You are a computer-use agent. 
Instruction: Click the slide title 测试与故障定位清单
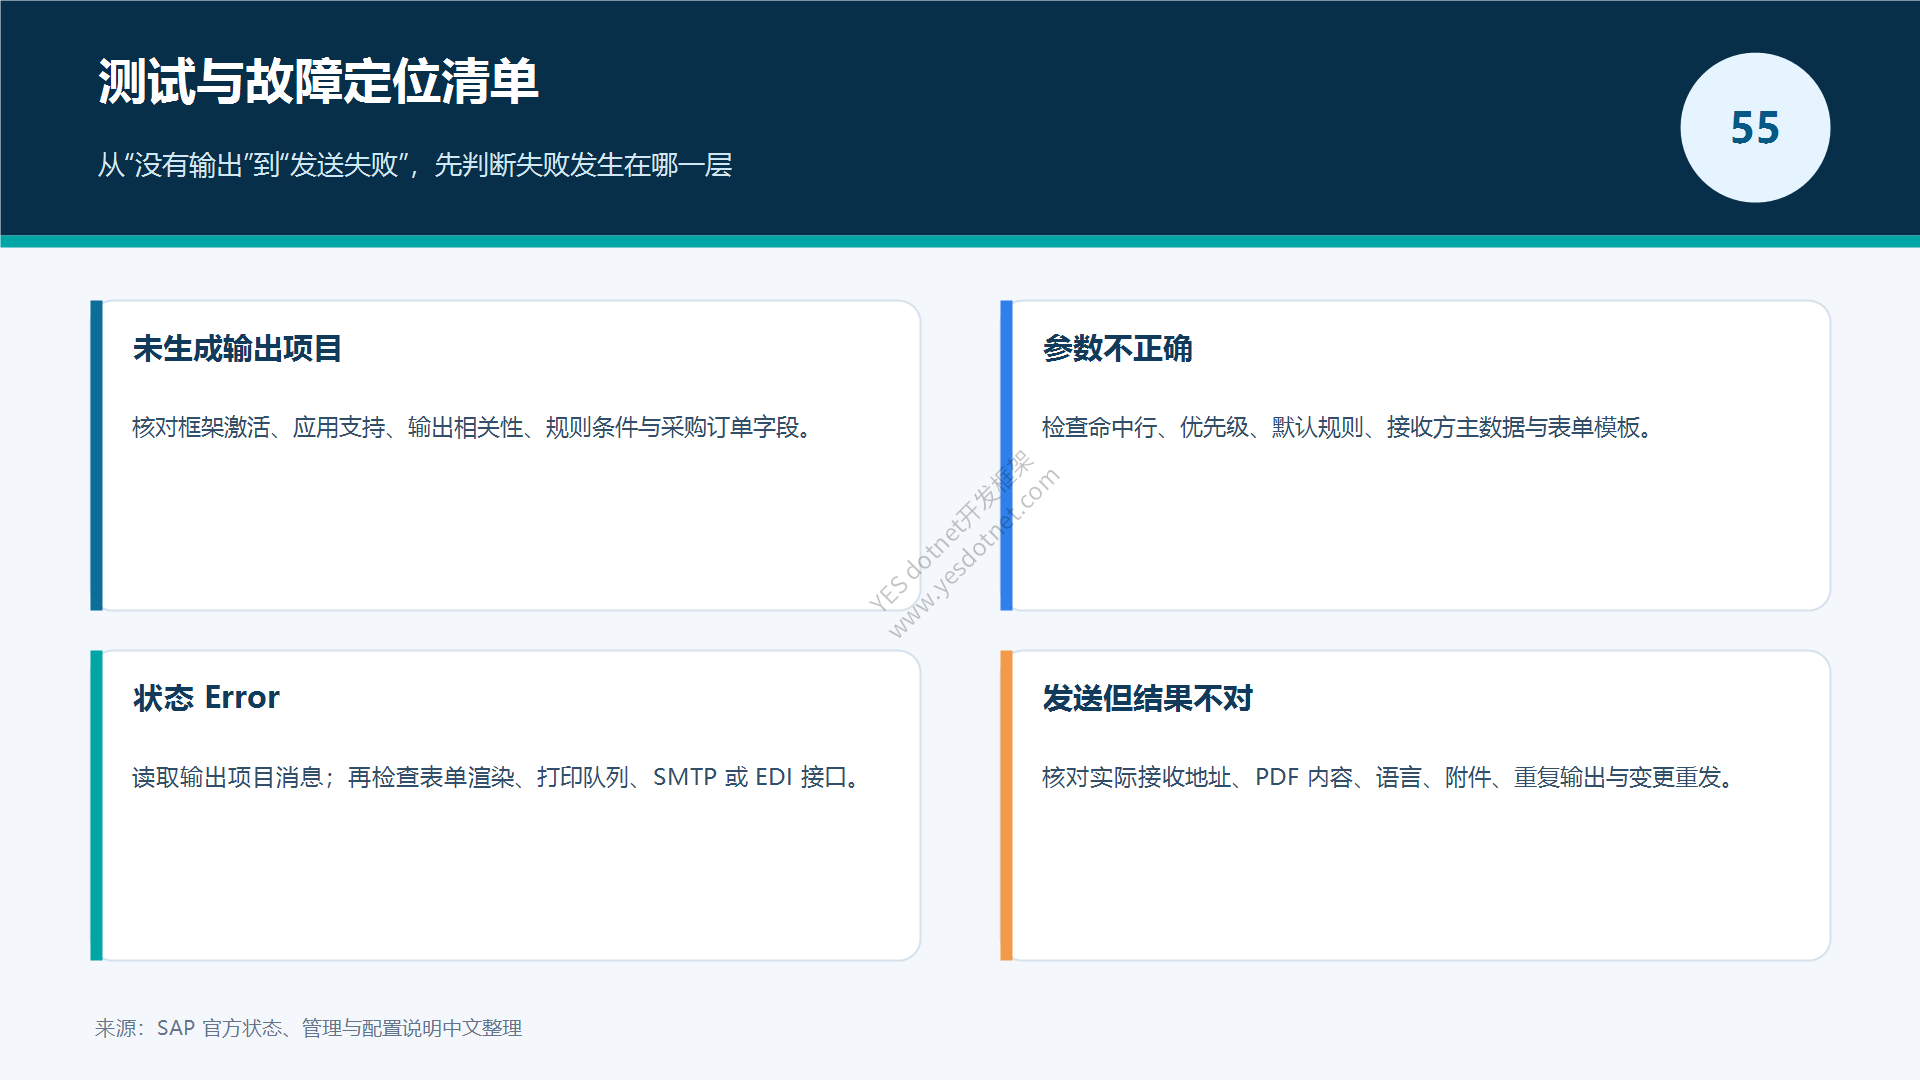318,82
